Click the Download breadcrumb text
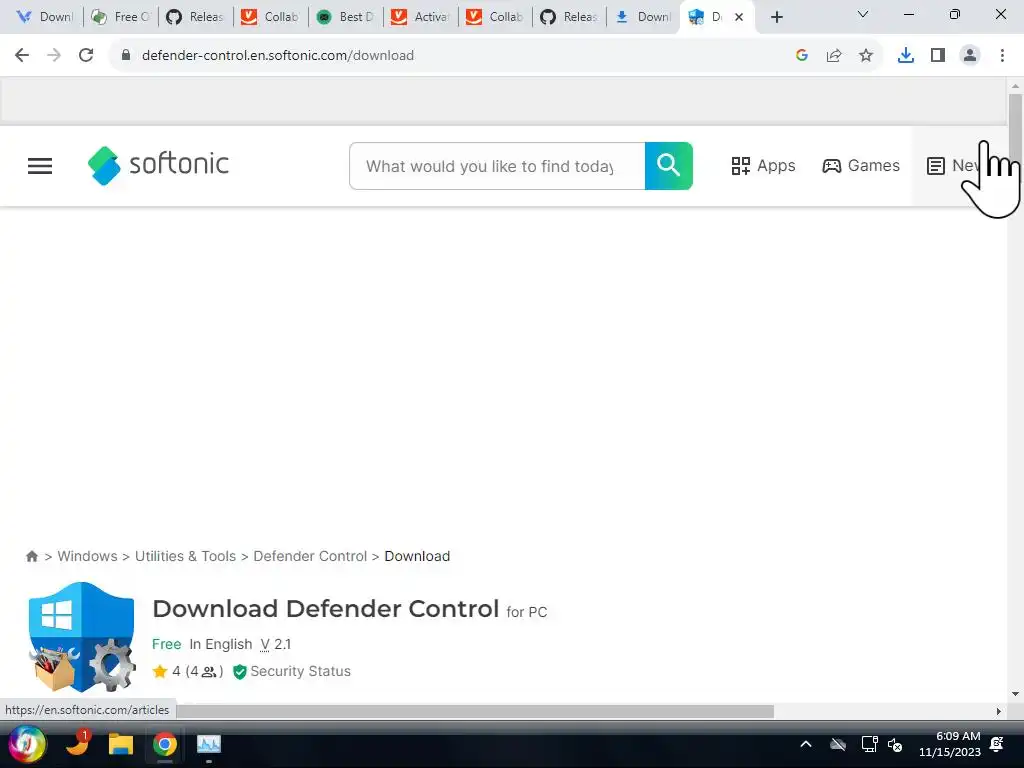Image resolution: width=1024 pixels, height=768 pixels. tap(417, 556)
